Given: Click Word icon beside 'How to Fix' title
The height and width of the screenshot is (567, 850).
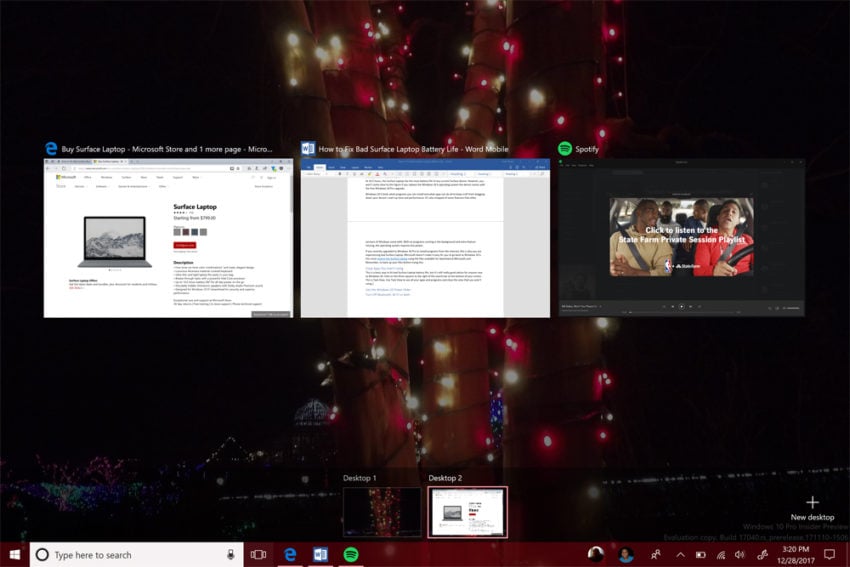Looking at the screenshot, I should click(308, 149).
